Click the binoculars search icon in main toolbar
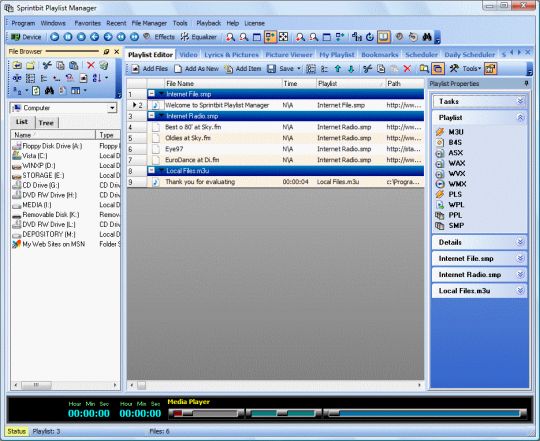 coord(427,37)
